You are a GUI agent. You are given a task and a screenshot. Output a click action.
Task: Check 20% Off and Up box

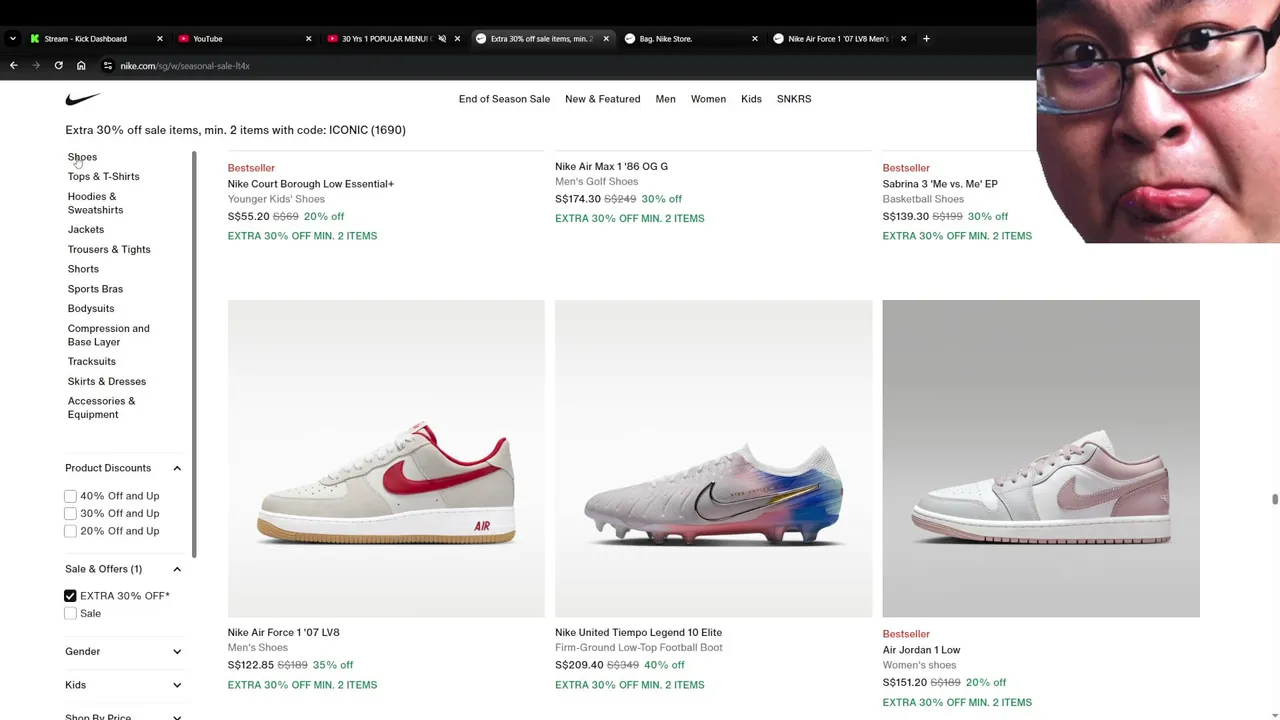point(70,531)
